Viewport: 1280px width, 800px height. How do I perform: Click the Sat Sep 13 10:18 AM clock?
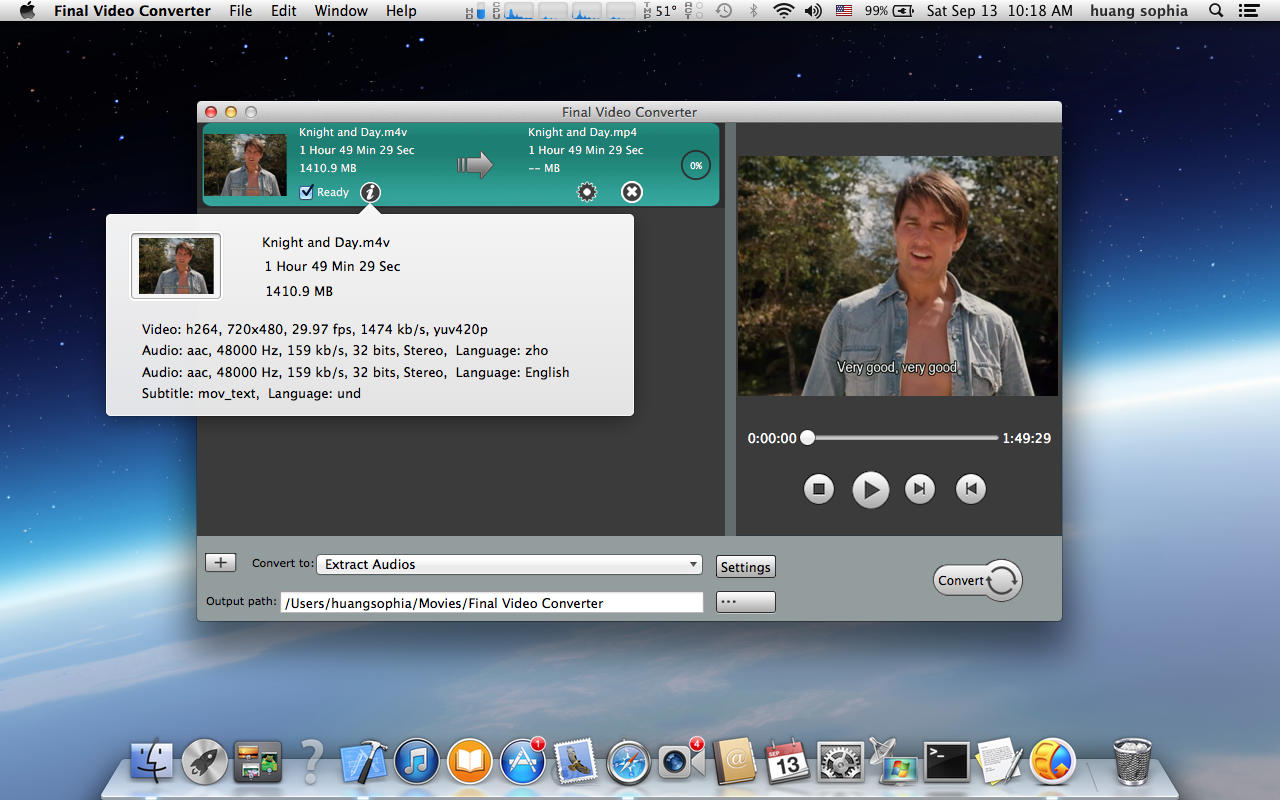pyautogui.click(x=999, y=11)
